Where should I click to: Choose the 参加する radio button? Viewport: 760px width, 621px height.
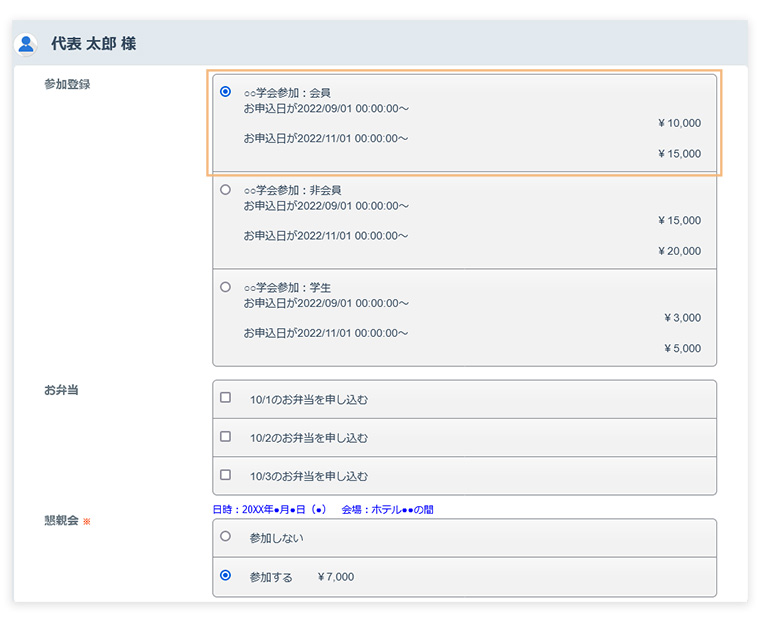click(225, 575)
